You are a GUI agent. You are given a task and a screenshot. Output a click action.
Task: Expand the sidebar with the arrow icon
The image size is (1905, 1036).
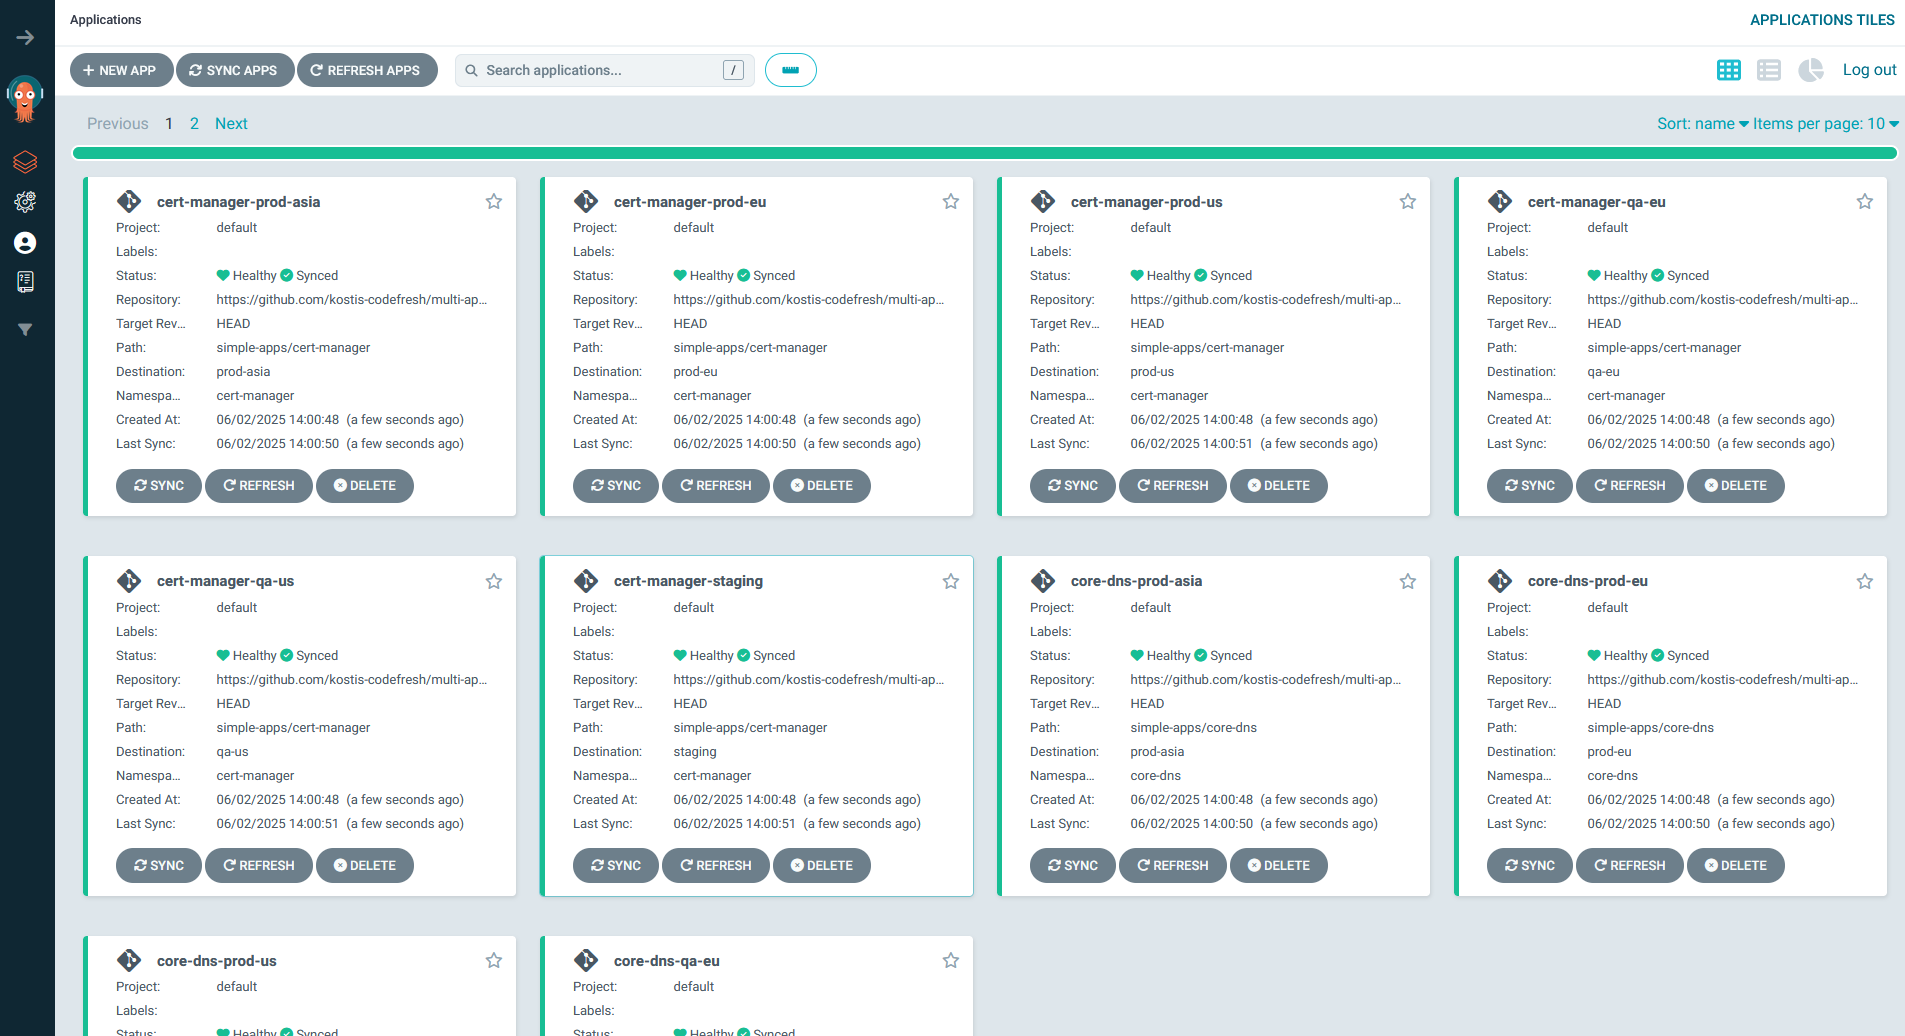(25, 38)
